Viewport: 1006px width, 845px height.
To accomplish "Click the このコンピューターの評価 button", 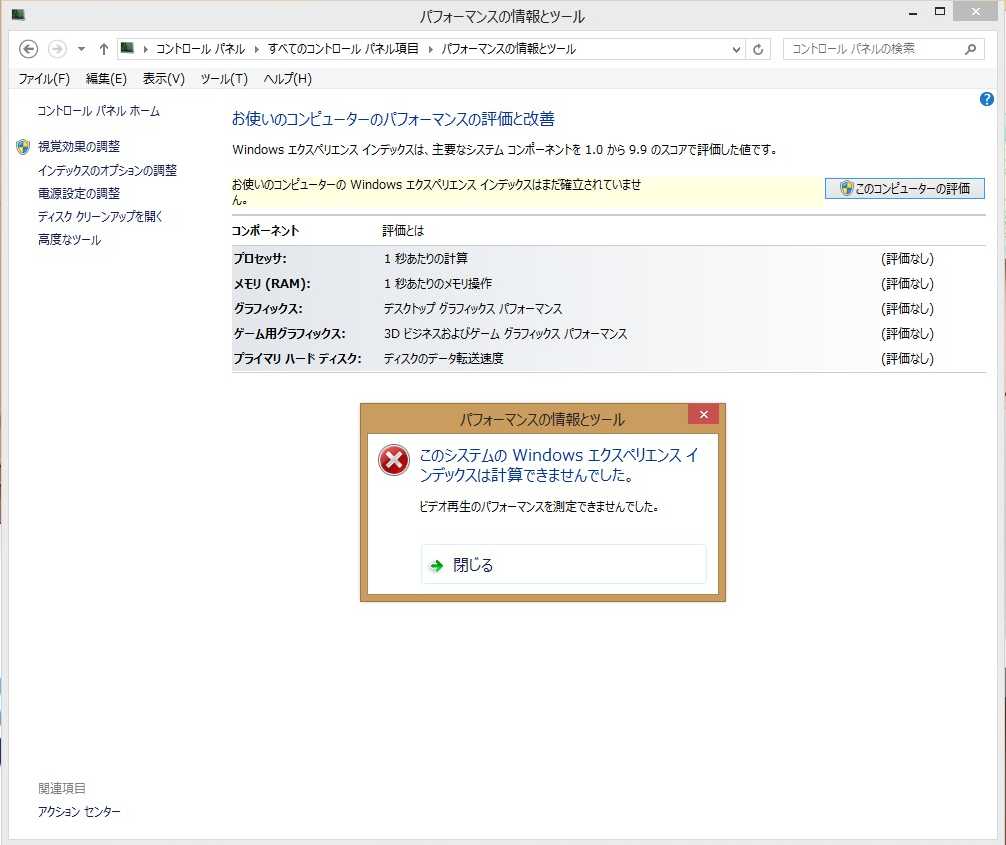I will tap(904, 189).
